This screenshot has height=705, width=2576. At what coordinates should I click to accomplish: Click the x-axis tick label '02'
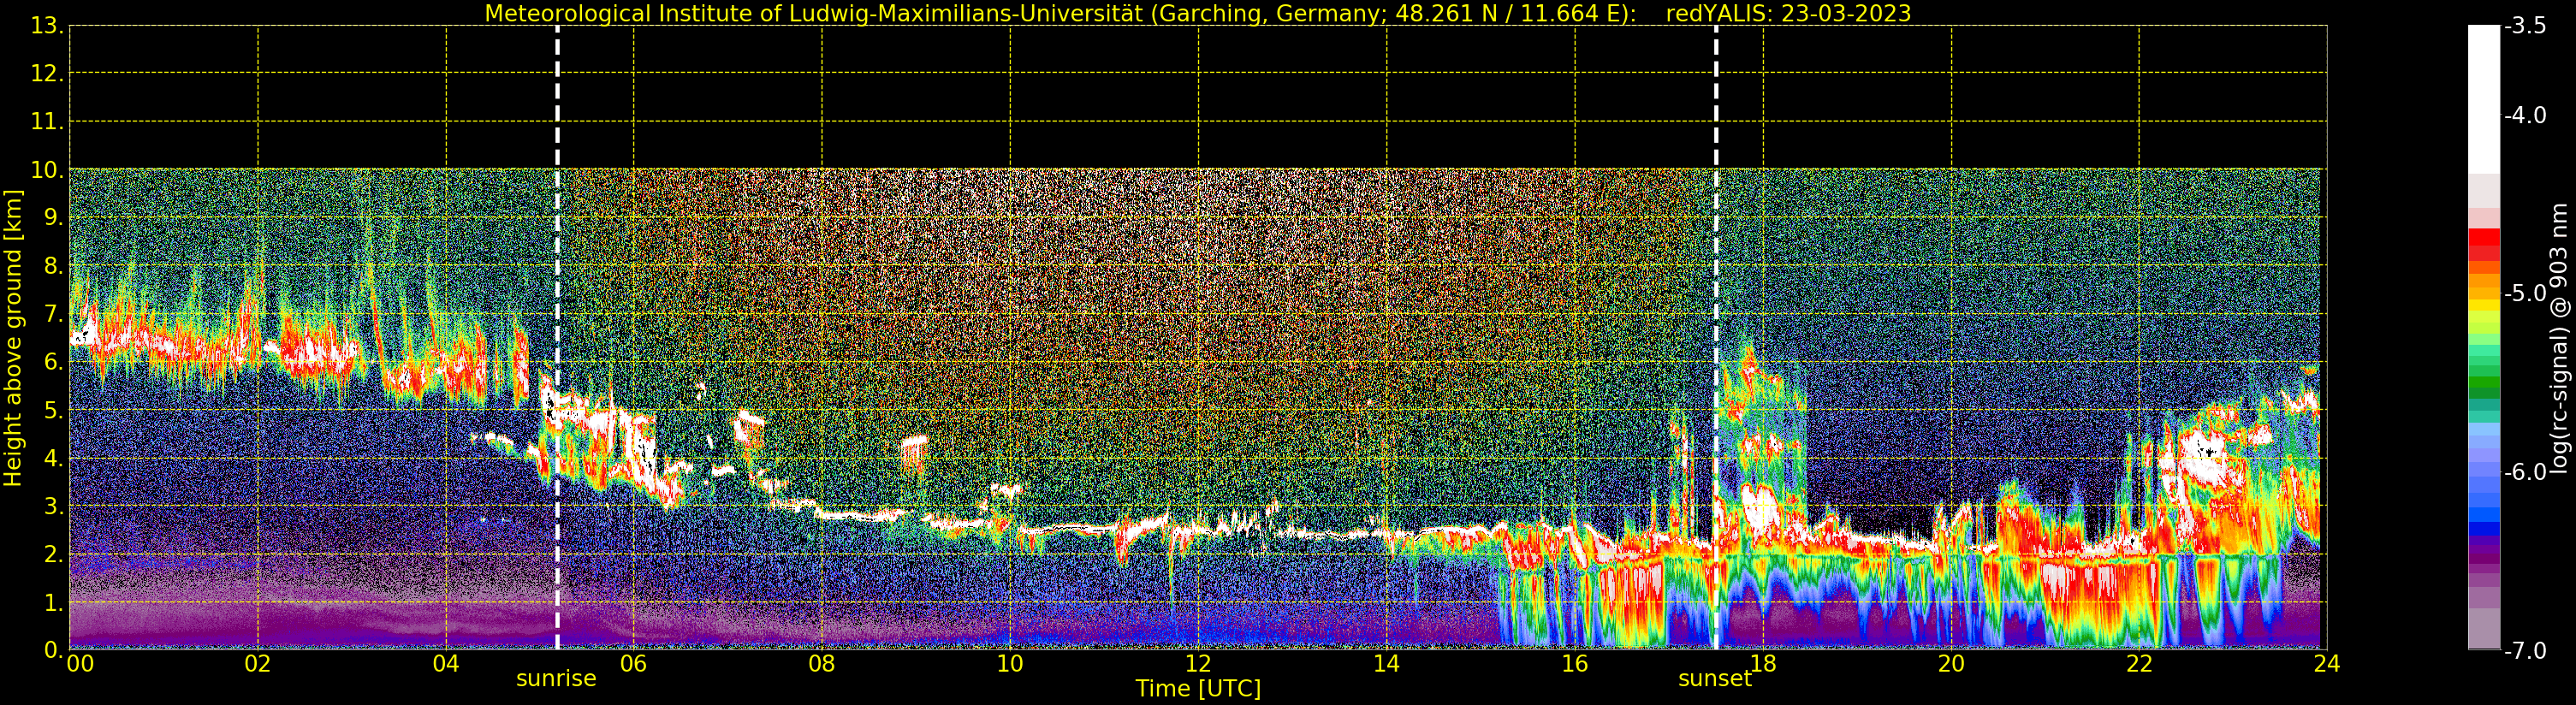[258, 664]
